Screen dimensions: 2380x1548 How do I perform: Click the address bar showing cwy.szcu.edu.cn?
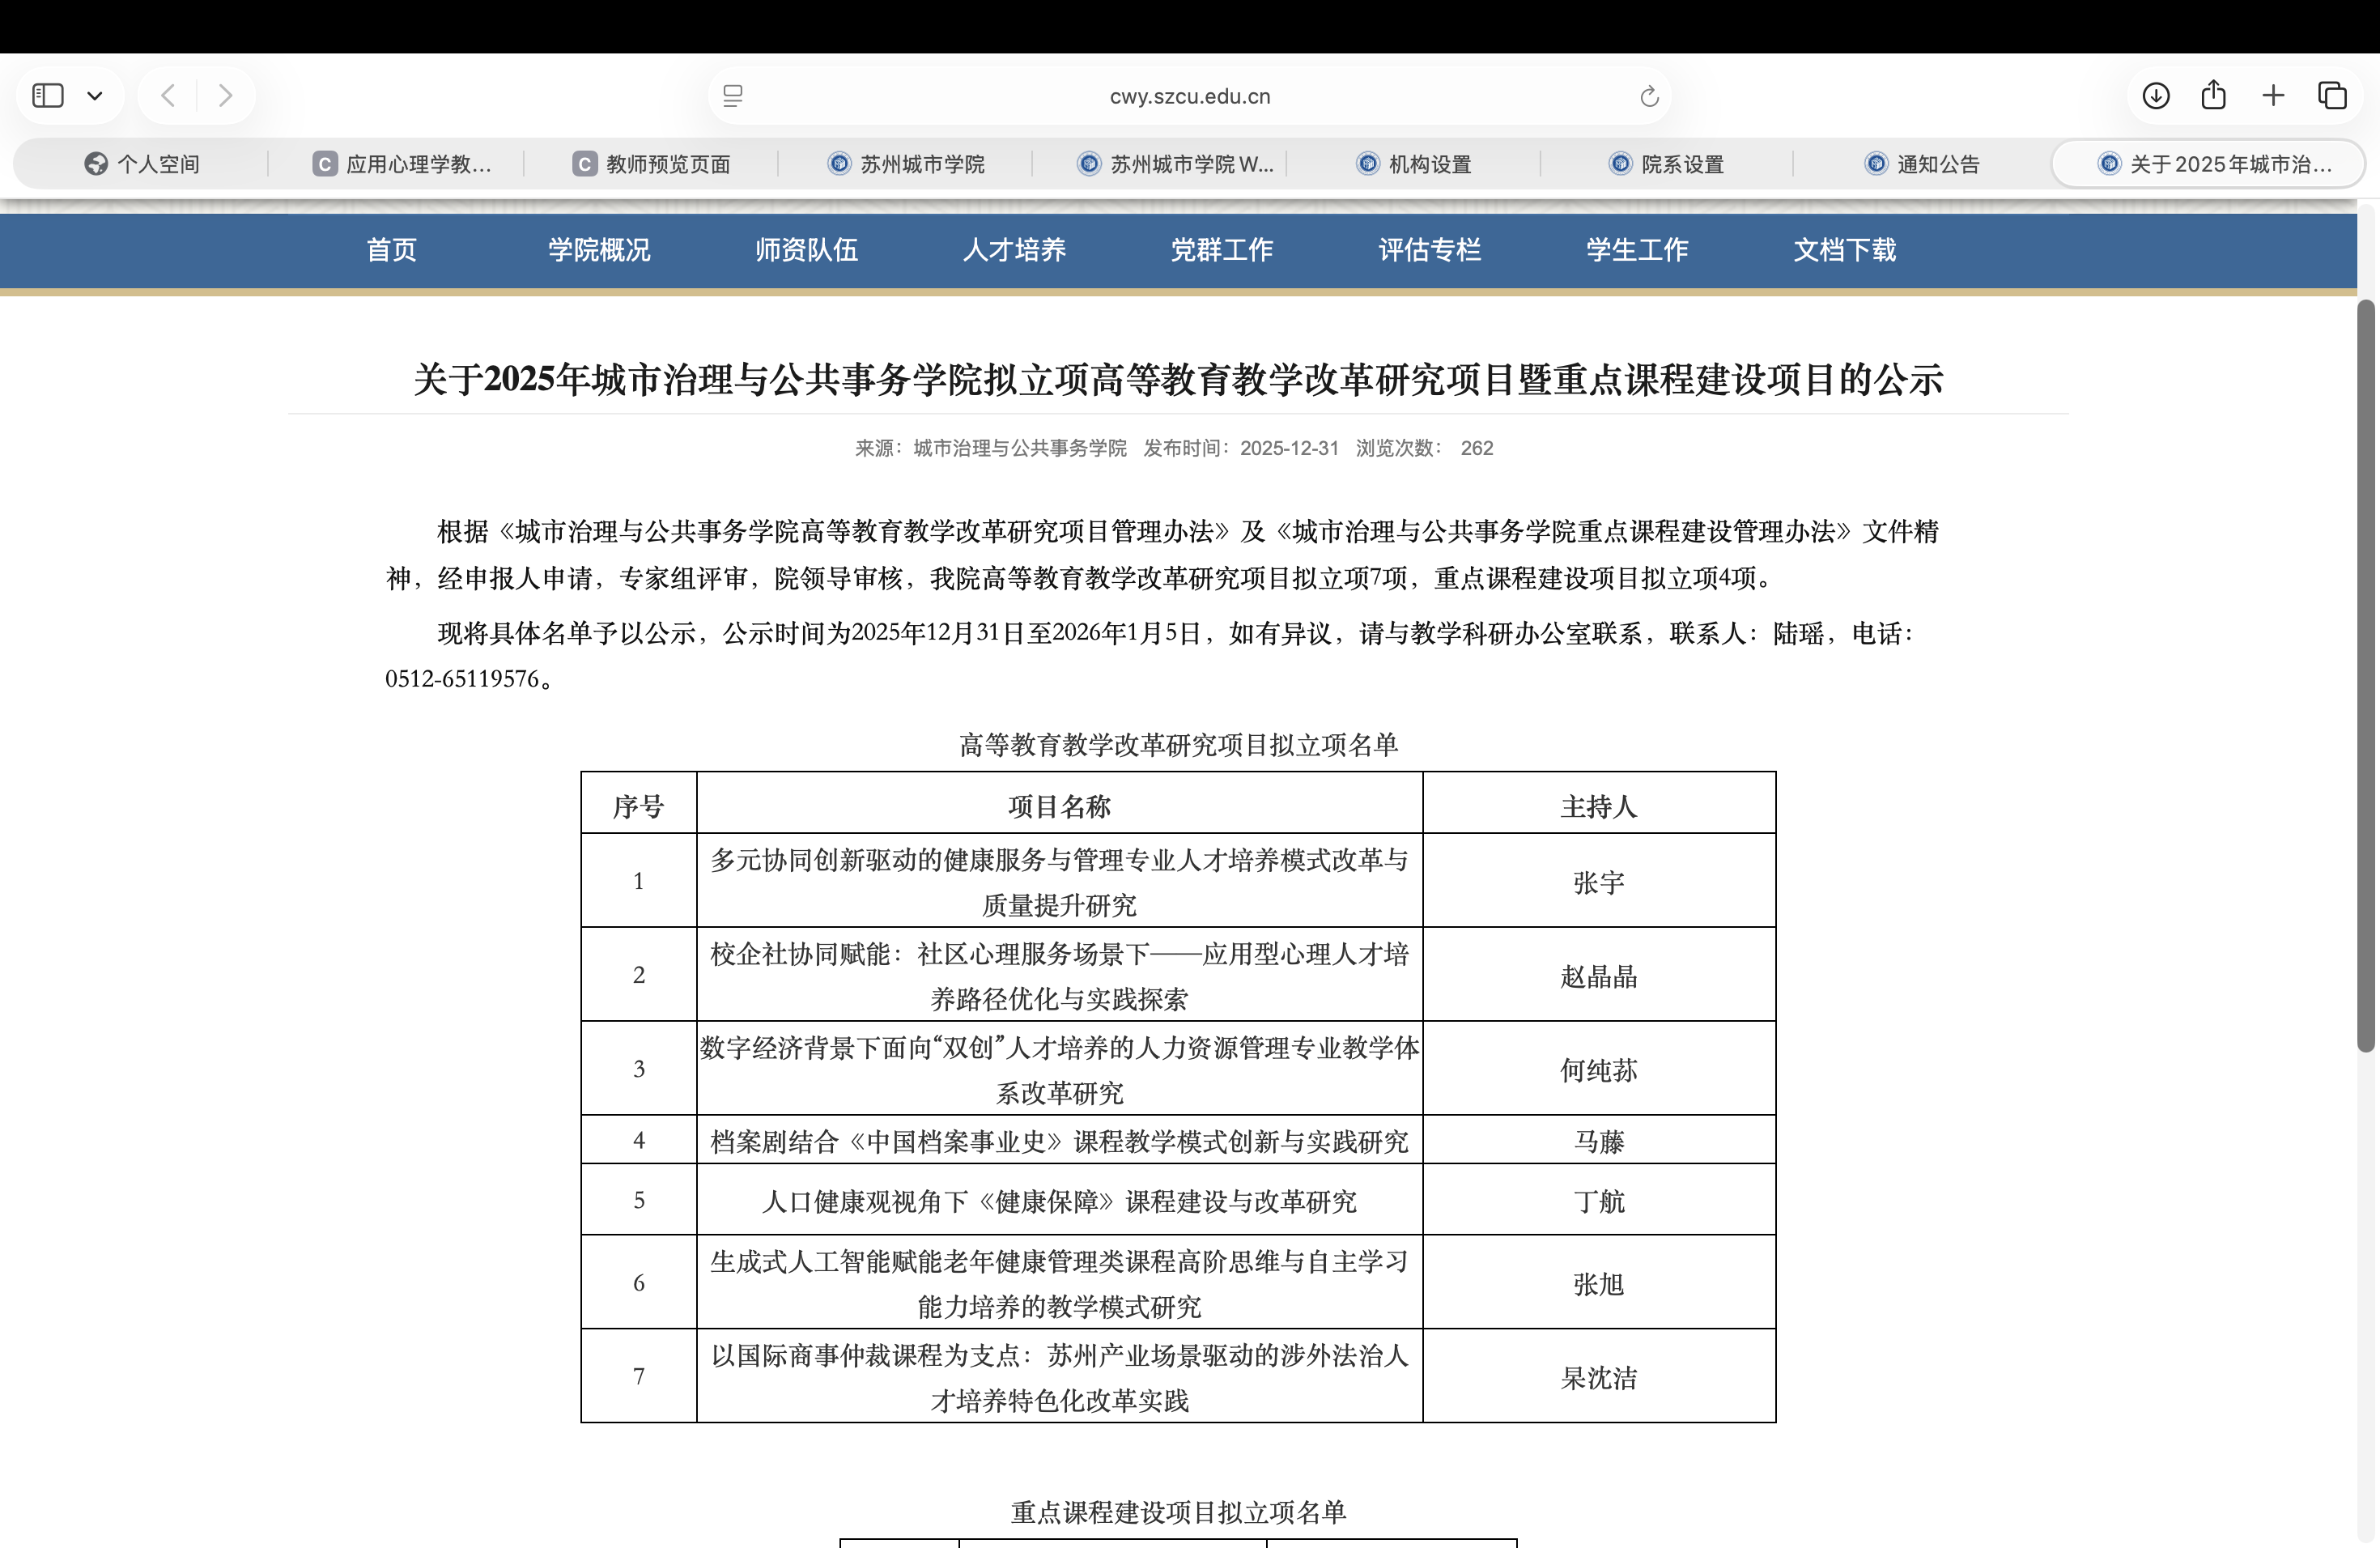[x=1189, y=96]
